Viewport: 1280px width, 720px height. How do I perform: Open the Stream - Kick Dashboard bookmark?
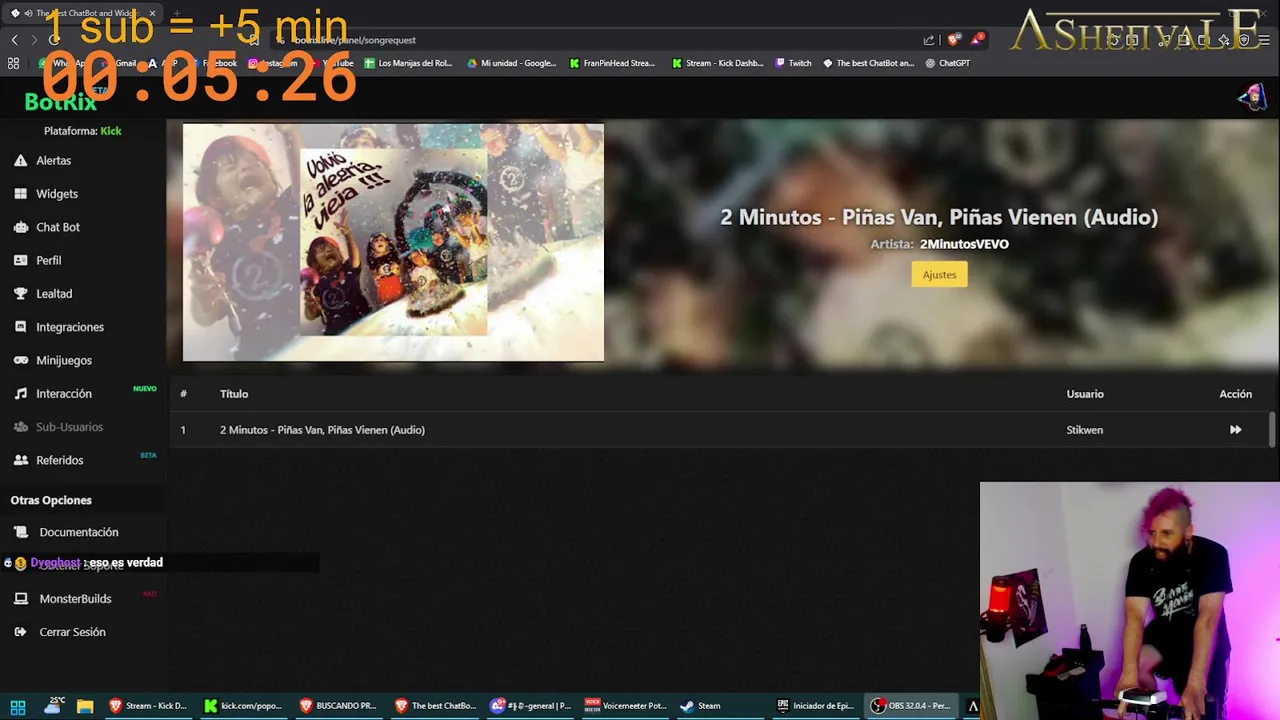718,63
